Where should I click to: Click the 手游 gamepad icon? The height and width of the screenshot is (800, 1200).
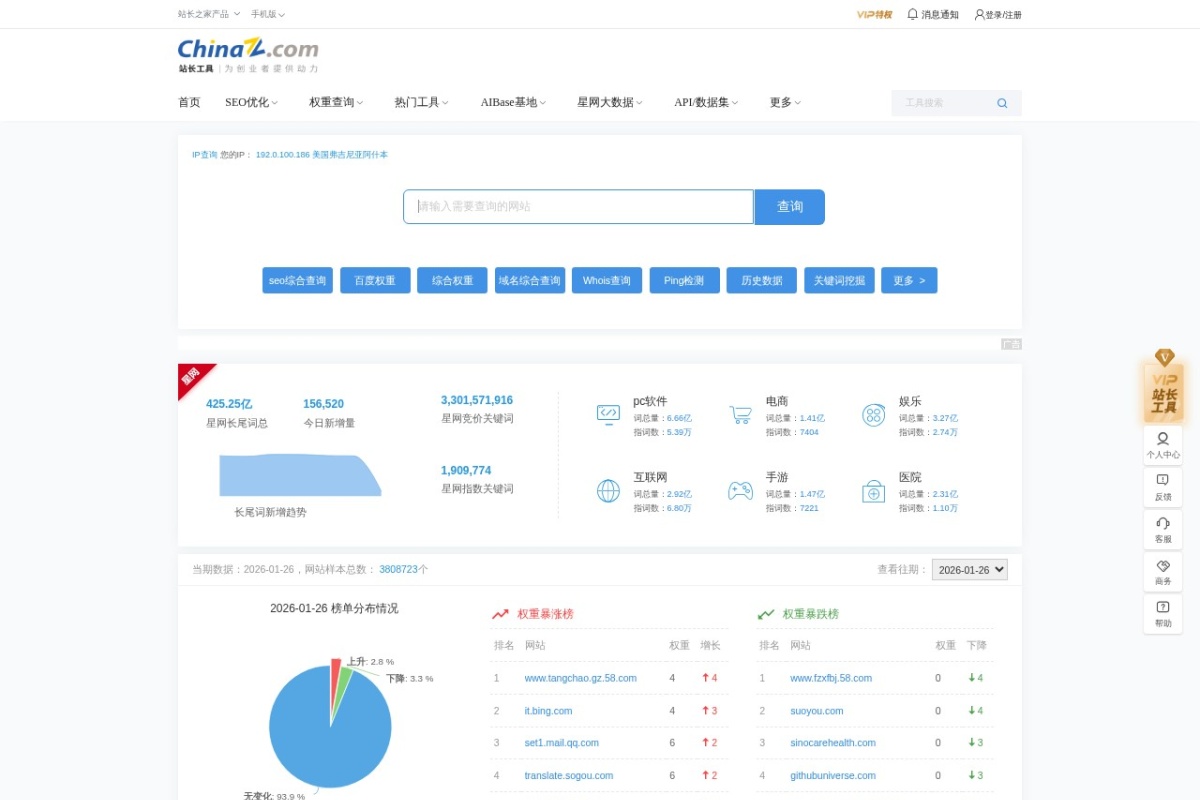[x=740, y=490]
